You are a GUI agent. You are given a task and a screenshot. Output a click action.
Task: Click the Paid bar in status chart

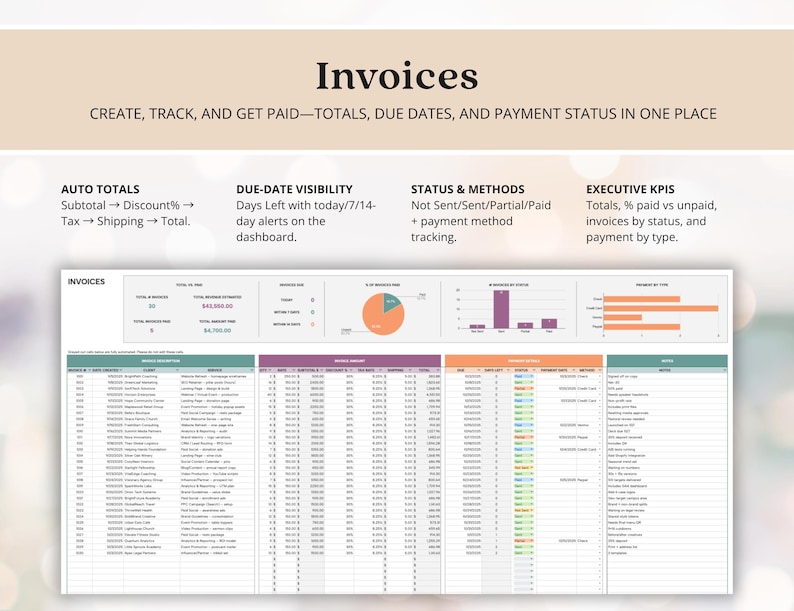(x=549, y=323)
